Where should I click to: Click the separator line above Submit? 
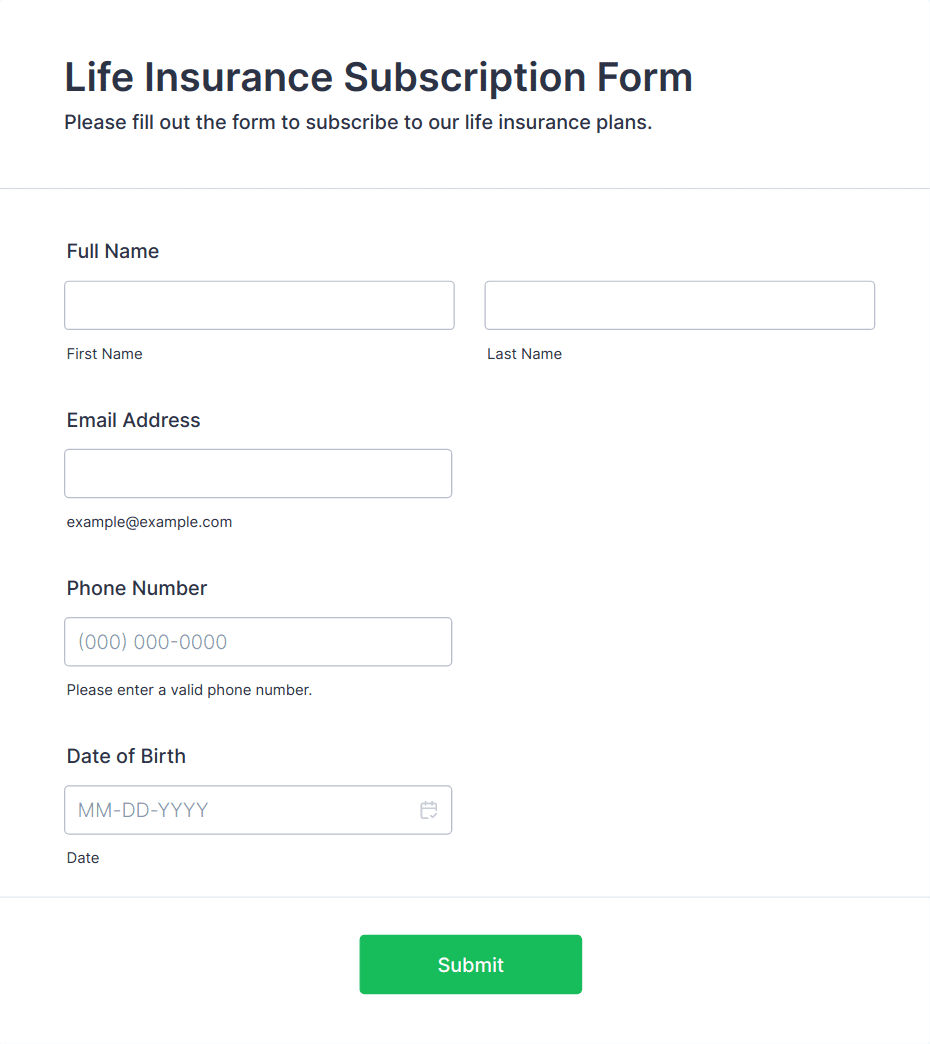(465, 897)
